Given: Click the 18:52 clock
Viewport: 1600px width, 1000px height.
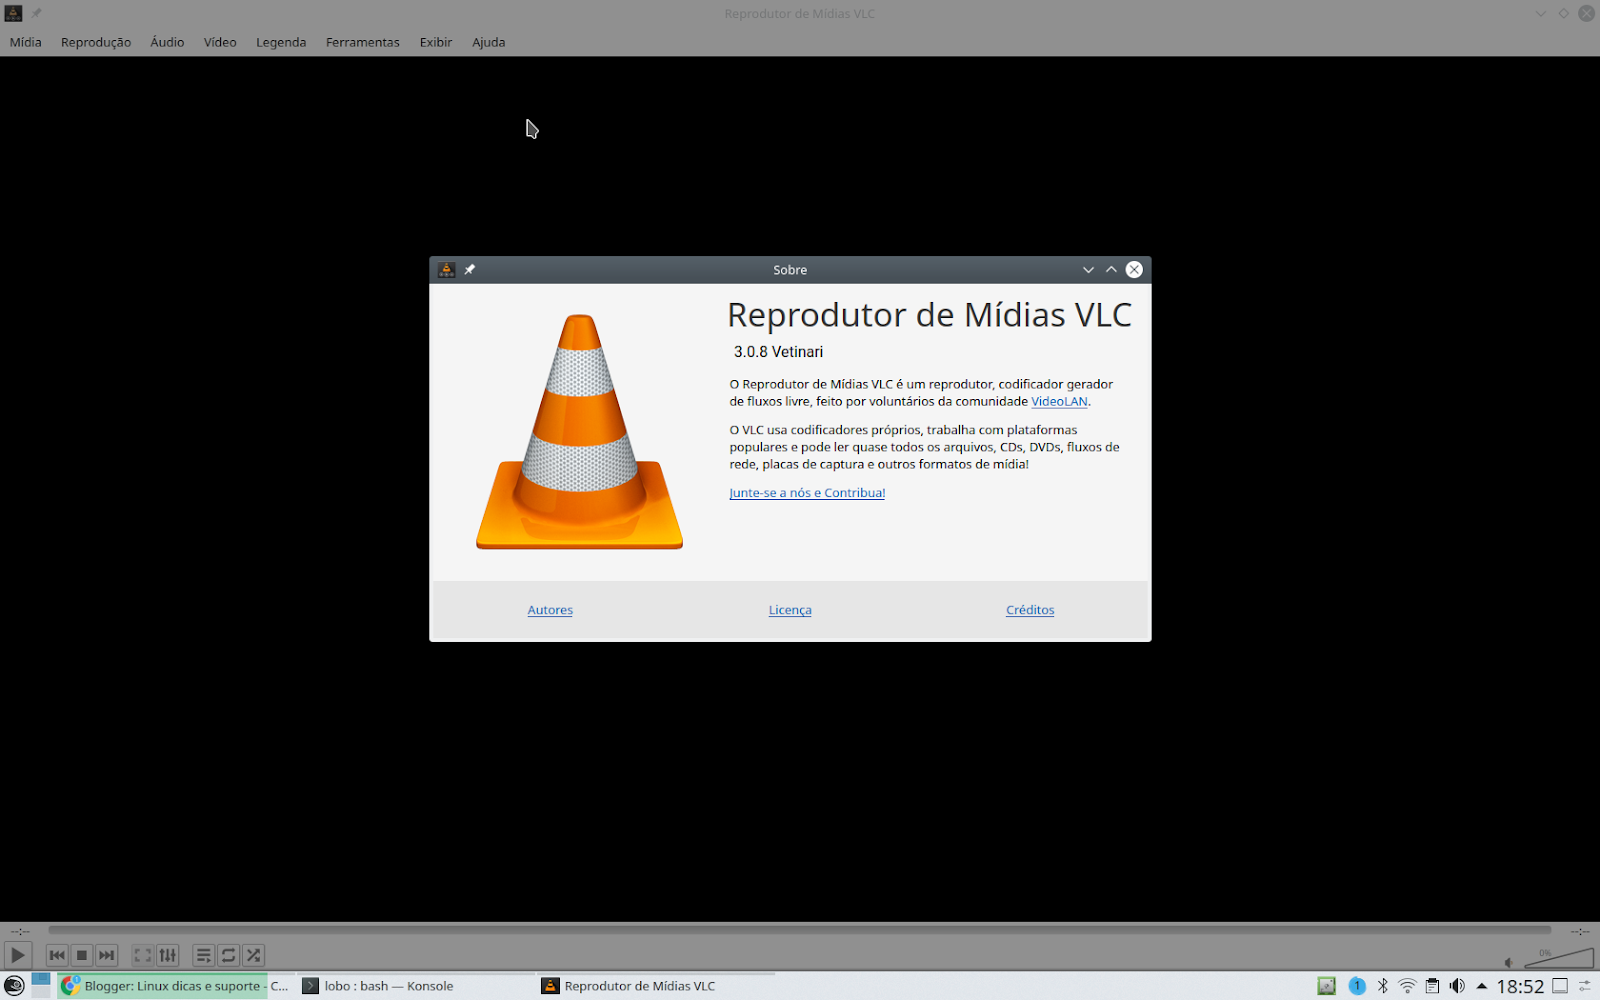Looking at the screenshot, I should (x=1520, y=987).
